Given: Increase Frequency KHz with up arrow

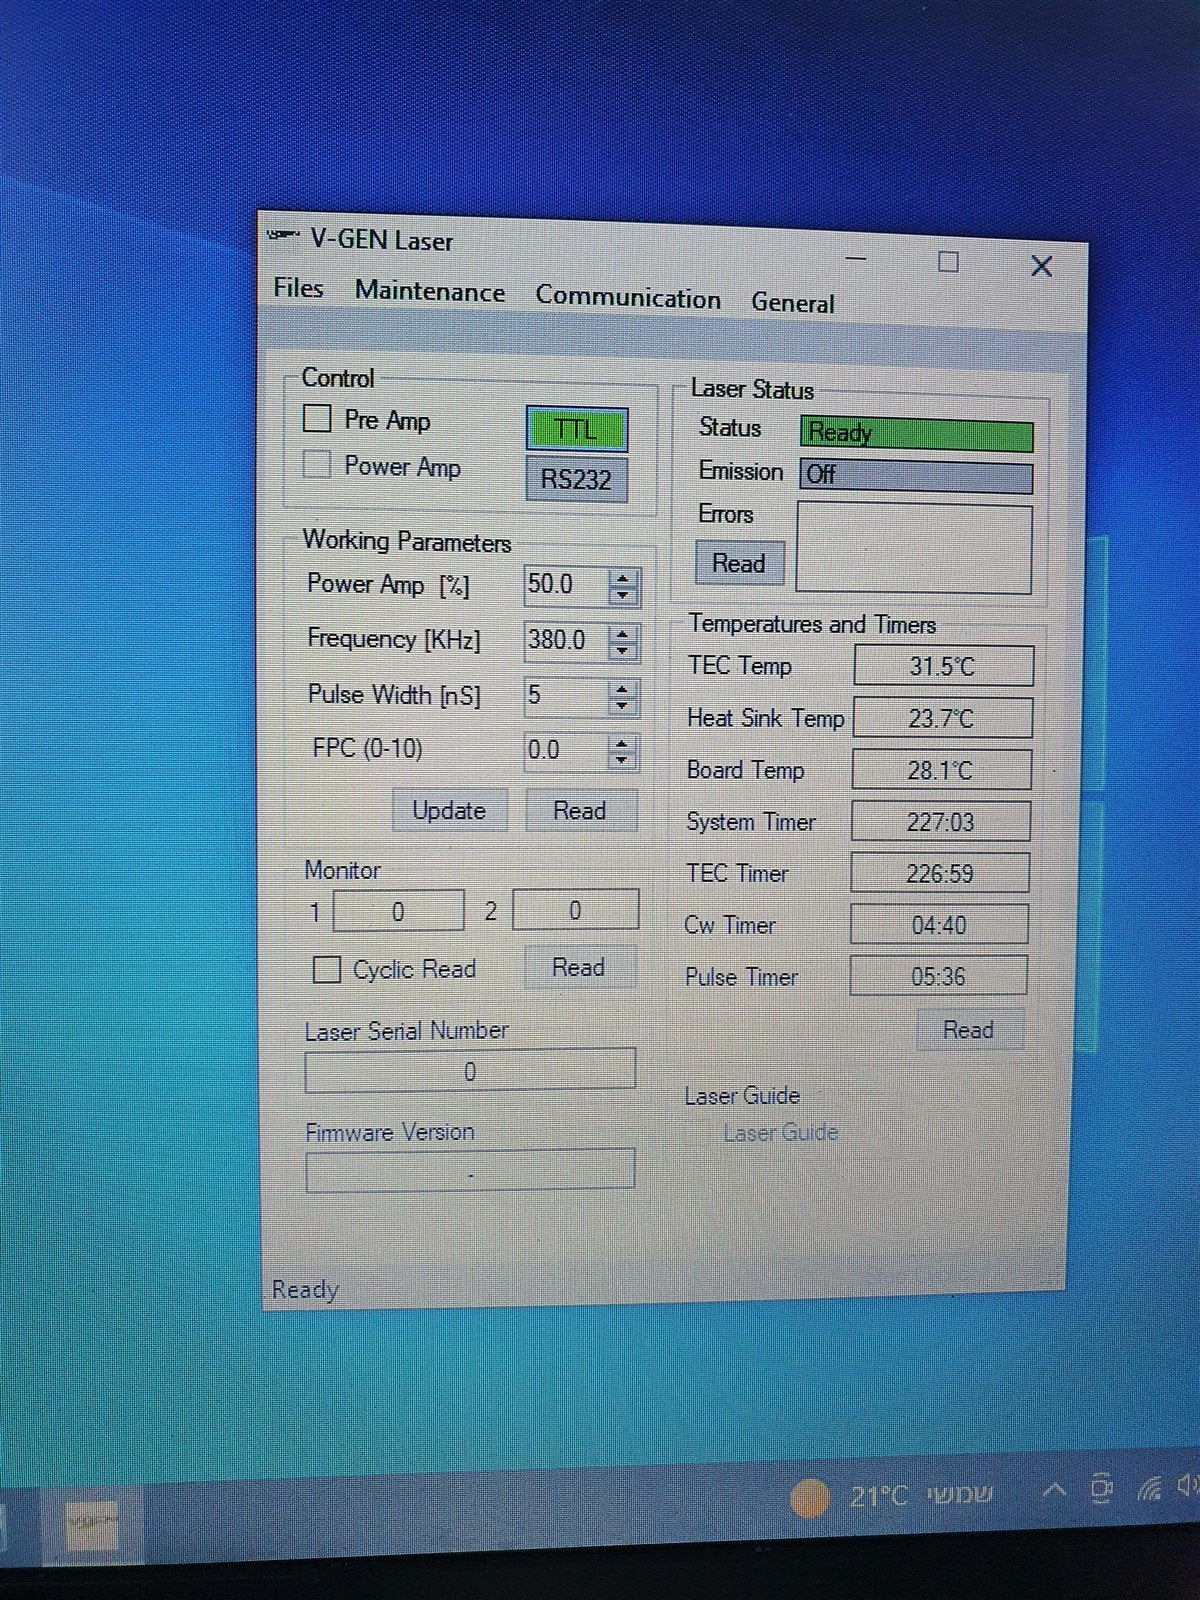Looking at the screenshot, I should tap(623, 633).
